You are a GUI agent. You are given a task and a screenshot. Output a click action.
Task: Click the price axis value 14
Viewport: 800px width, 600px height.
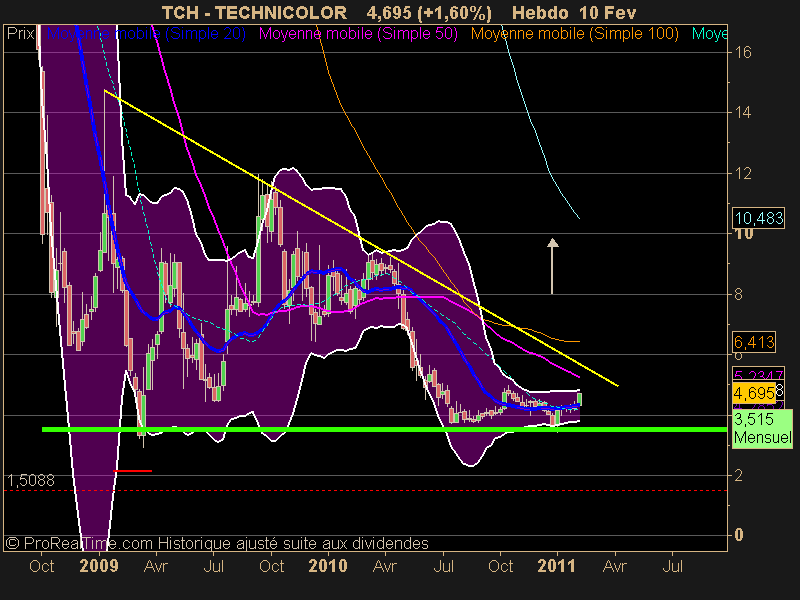[743, 112]
